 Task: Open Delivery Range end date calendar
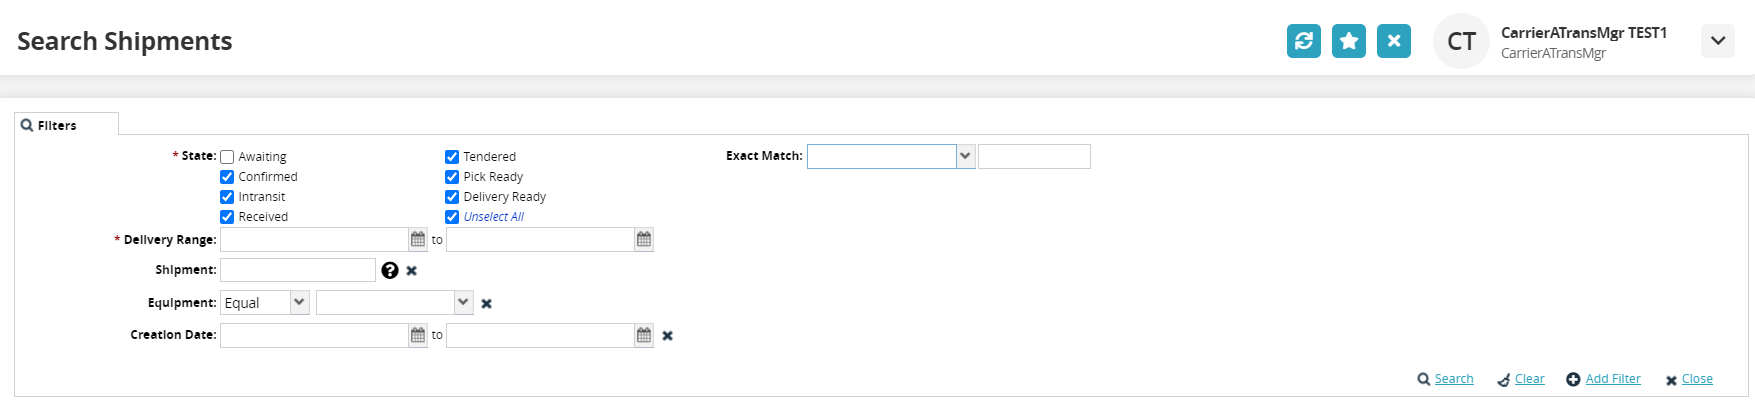pyautogui.click(x=644, y=240)
